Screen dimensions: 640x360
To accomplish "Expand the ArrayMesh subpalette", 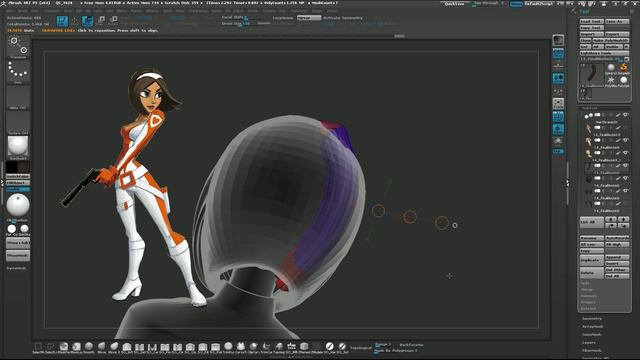I will (x=592, y=327).
